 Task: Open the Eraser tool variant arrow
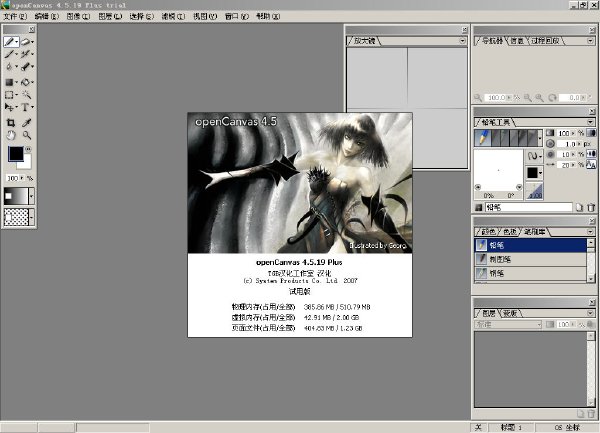(33, 42)
